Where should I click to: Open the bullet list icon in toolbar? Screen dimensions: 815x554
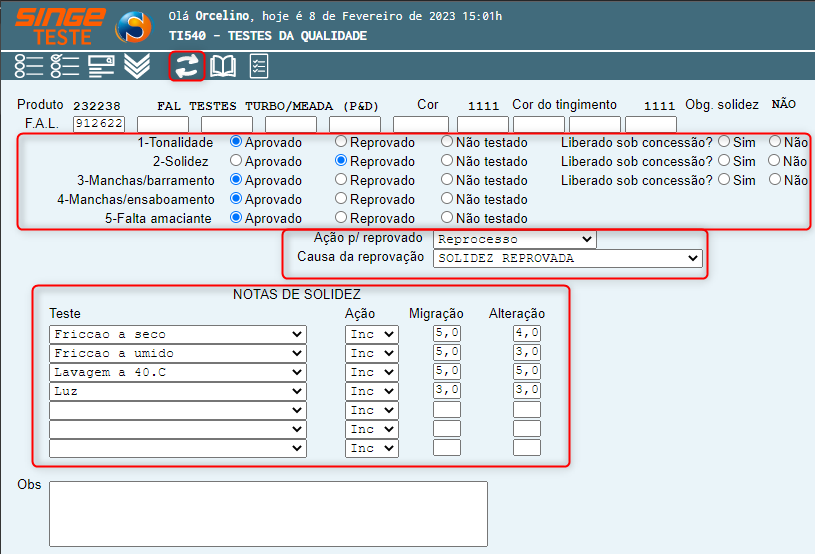pyautogui.click(x=29, y=67)
